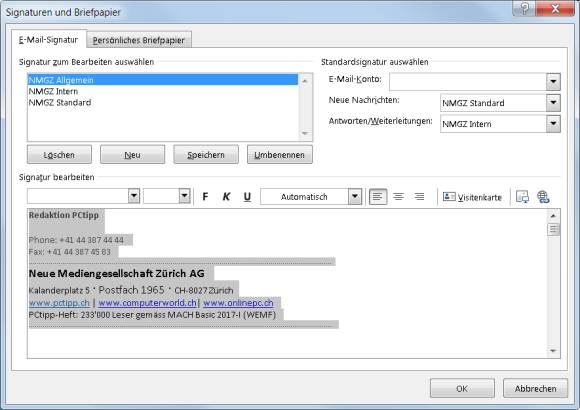This screenshot has width=580, height=410.
Task: Open the font name dropdown
Action: pyautogui.click(x=134, y=196)
